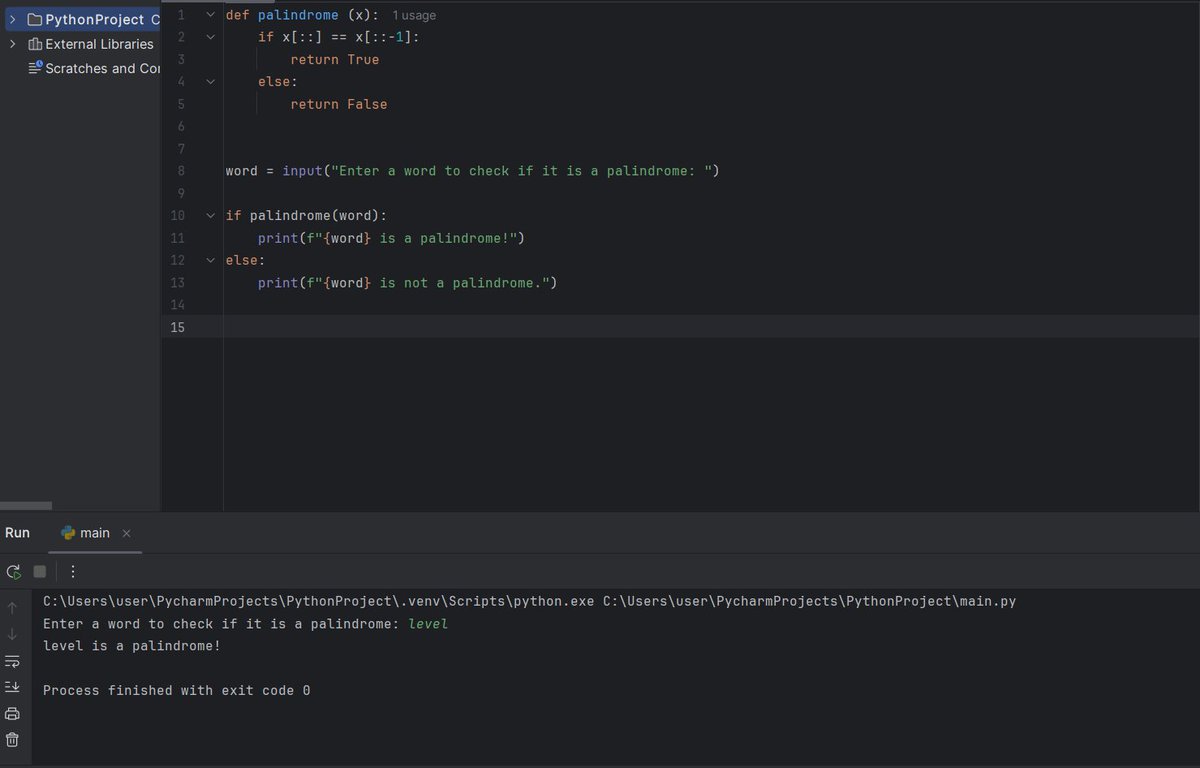Collapse the palindrome function fold
The height and width of the screenshot is (768, 1200).
(209, 15)
